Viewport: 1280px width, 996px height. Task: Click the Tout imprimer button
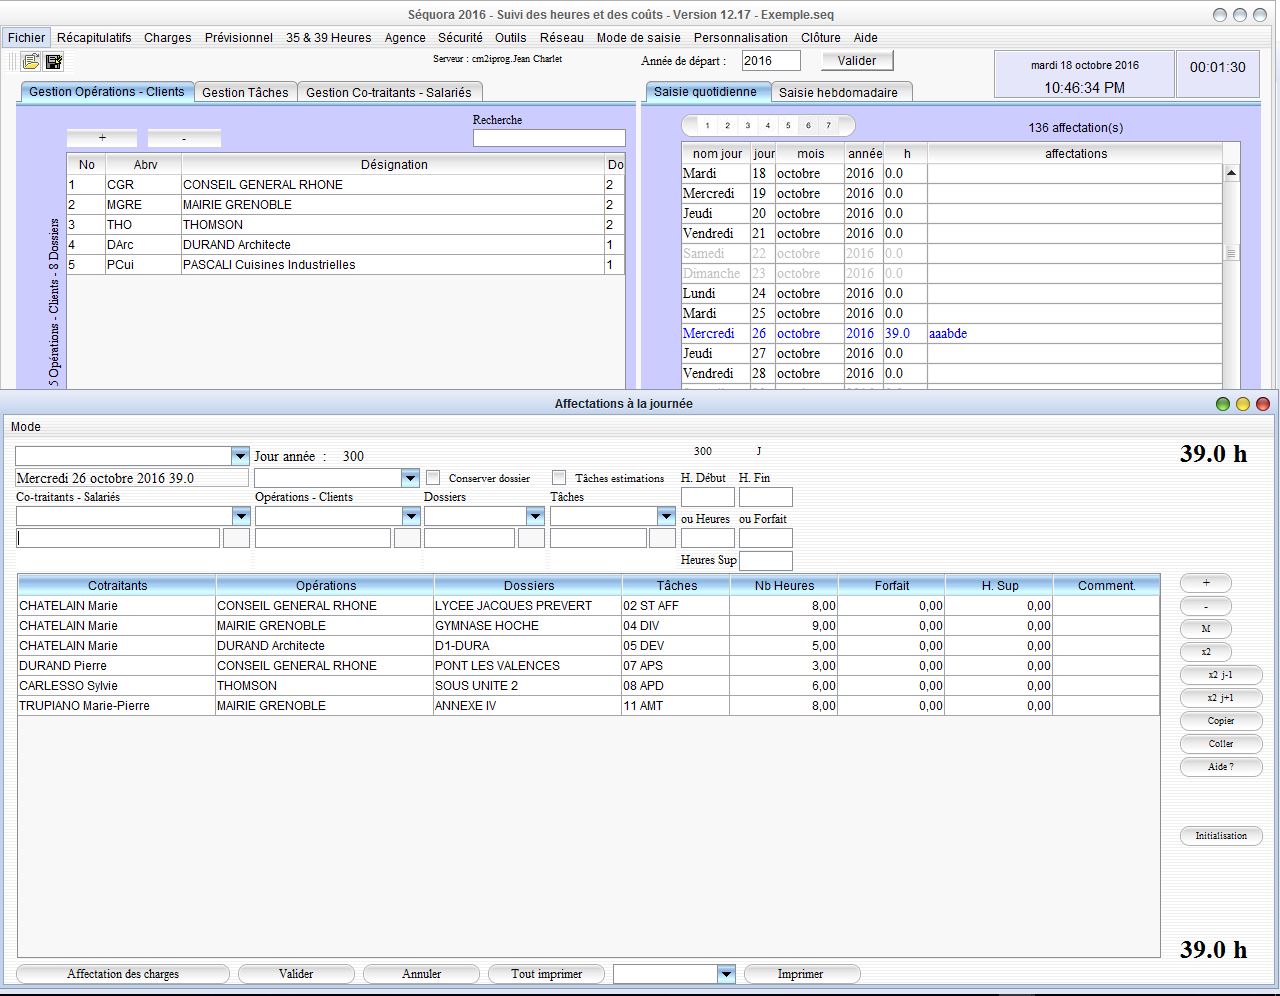click(546, 974)
